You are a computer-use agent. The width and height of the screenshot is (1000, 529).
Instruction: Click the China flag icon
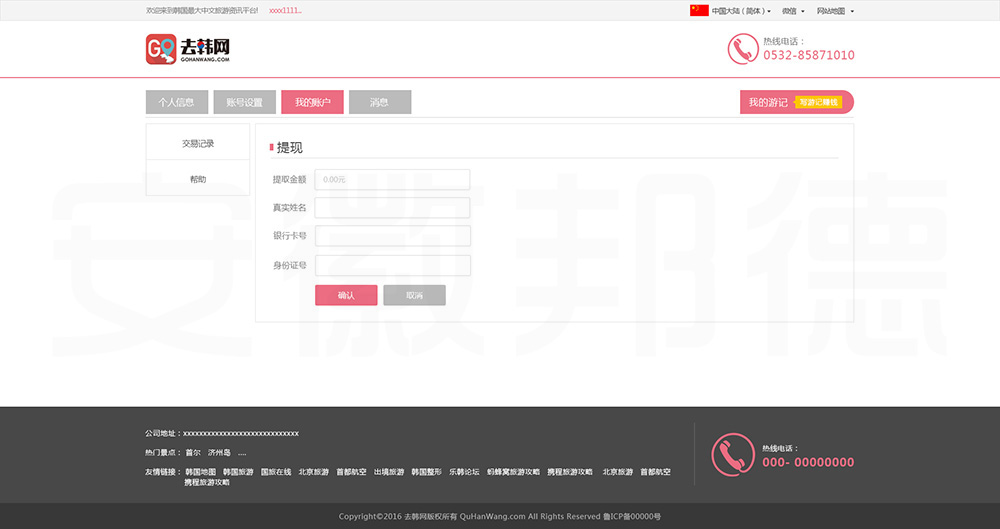pos(699,11)
